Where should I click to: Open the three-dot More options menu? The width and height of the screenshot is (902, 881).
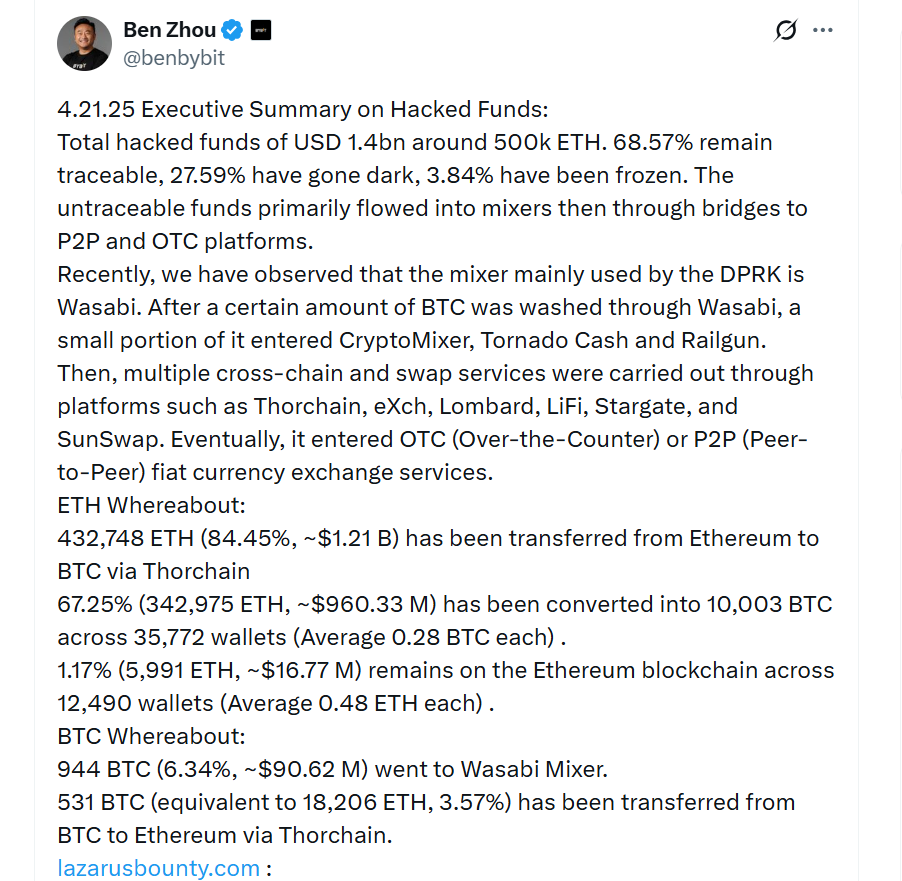(x=823, y=30)
